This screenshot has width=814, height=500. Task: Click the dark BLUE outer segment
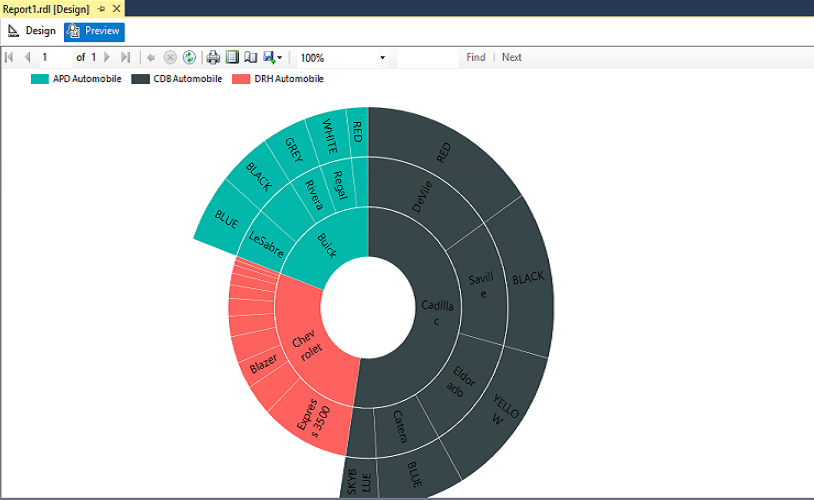click(x=414, y=474)
